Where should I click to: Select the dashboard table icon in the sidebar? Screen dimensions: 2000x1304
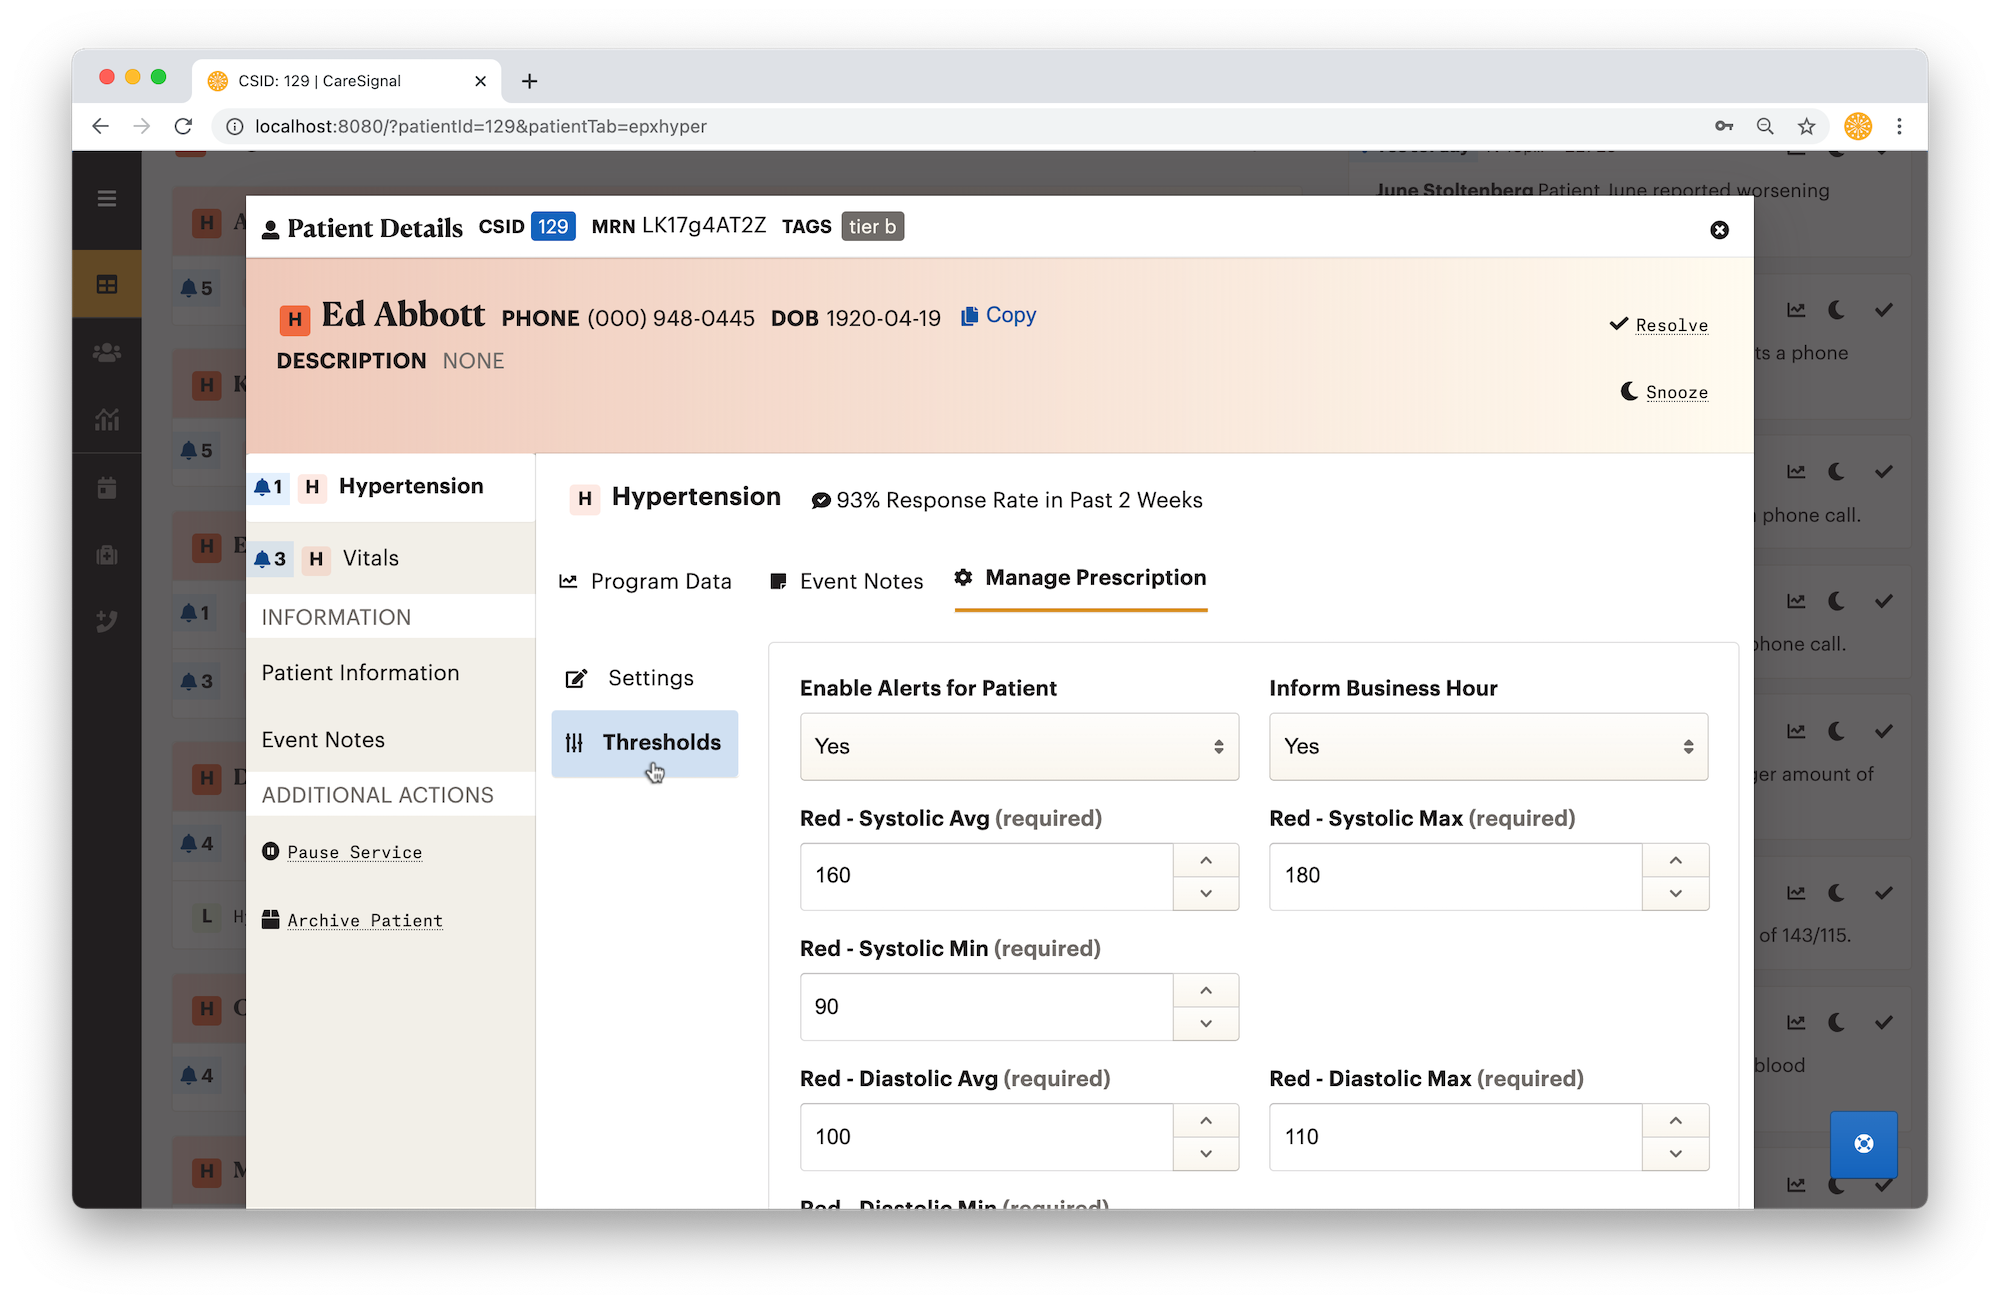107,285
